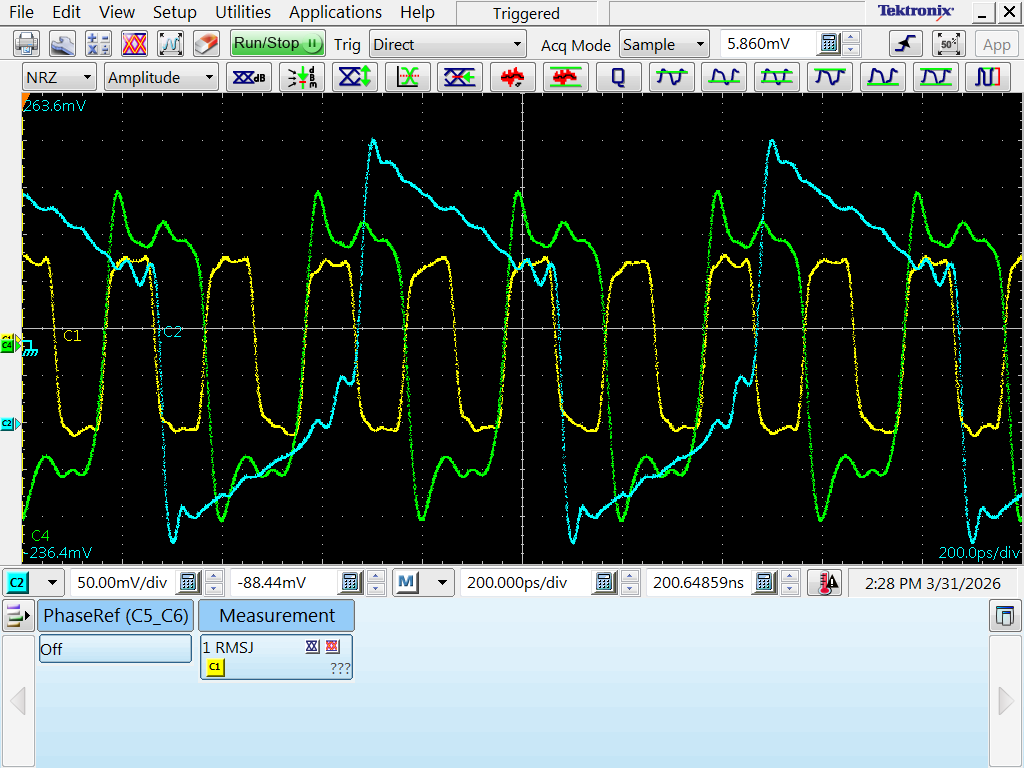The width and height of the screenshot is (1024, 768).
Task: Open the Applications menu
Action: click(x=335, y=12)
